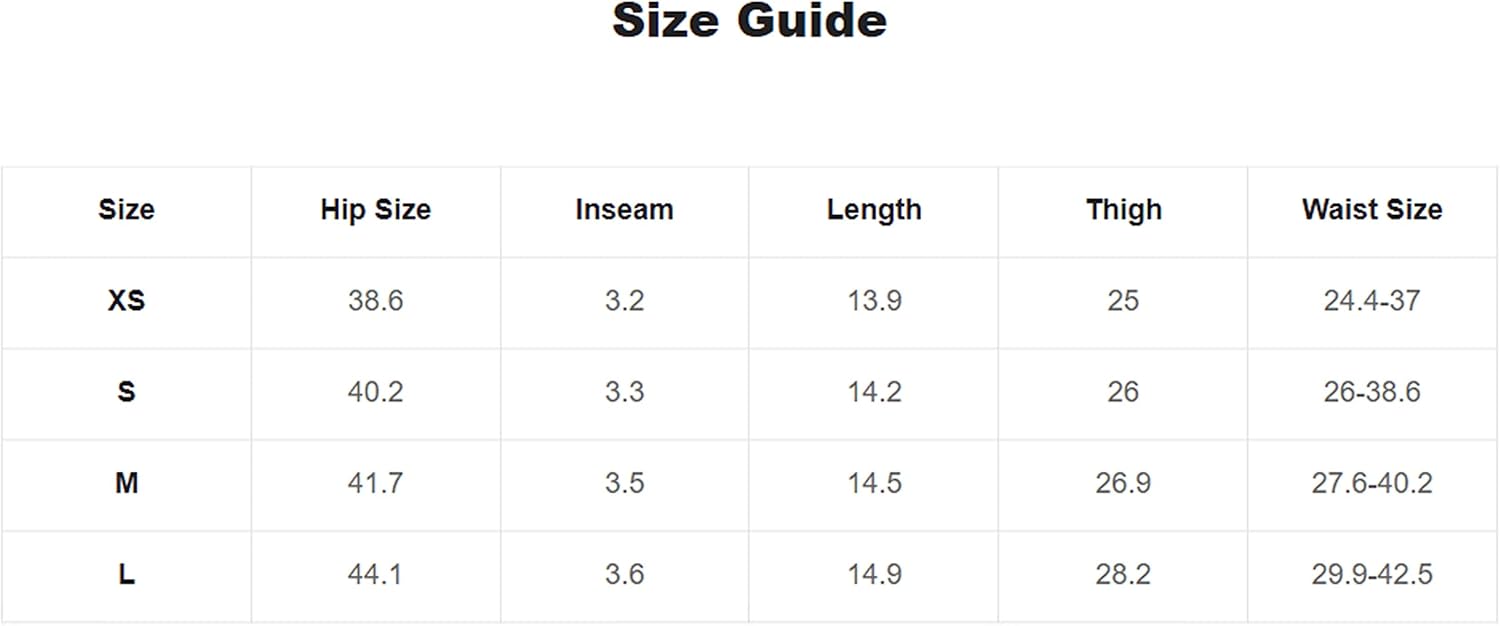
Task: Click the Size Guide heading
Action: (x=749, y=22)
